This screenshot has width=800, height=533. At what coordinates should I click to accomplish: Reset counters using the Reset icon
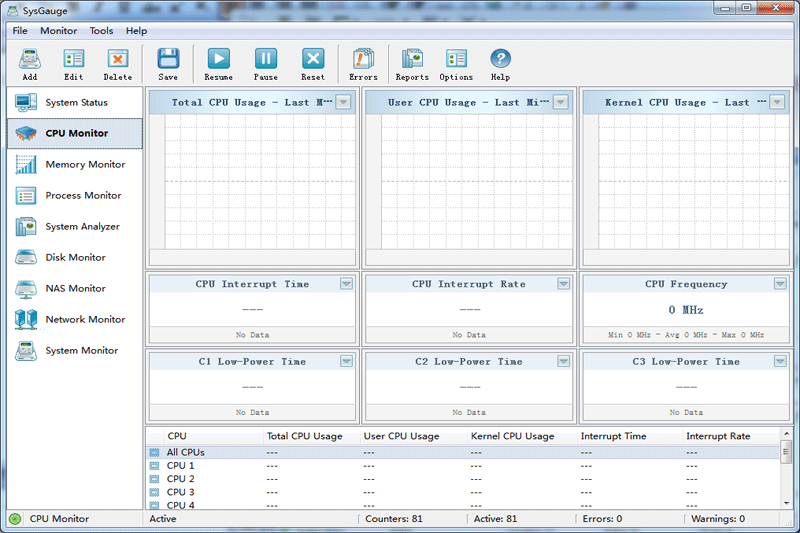point(313,64)
